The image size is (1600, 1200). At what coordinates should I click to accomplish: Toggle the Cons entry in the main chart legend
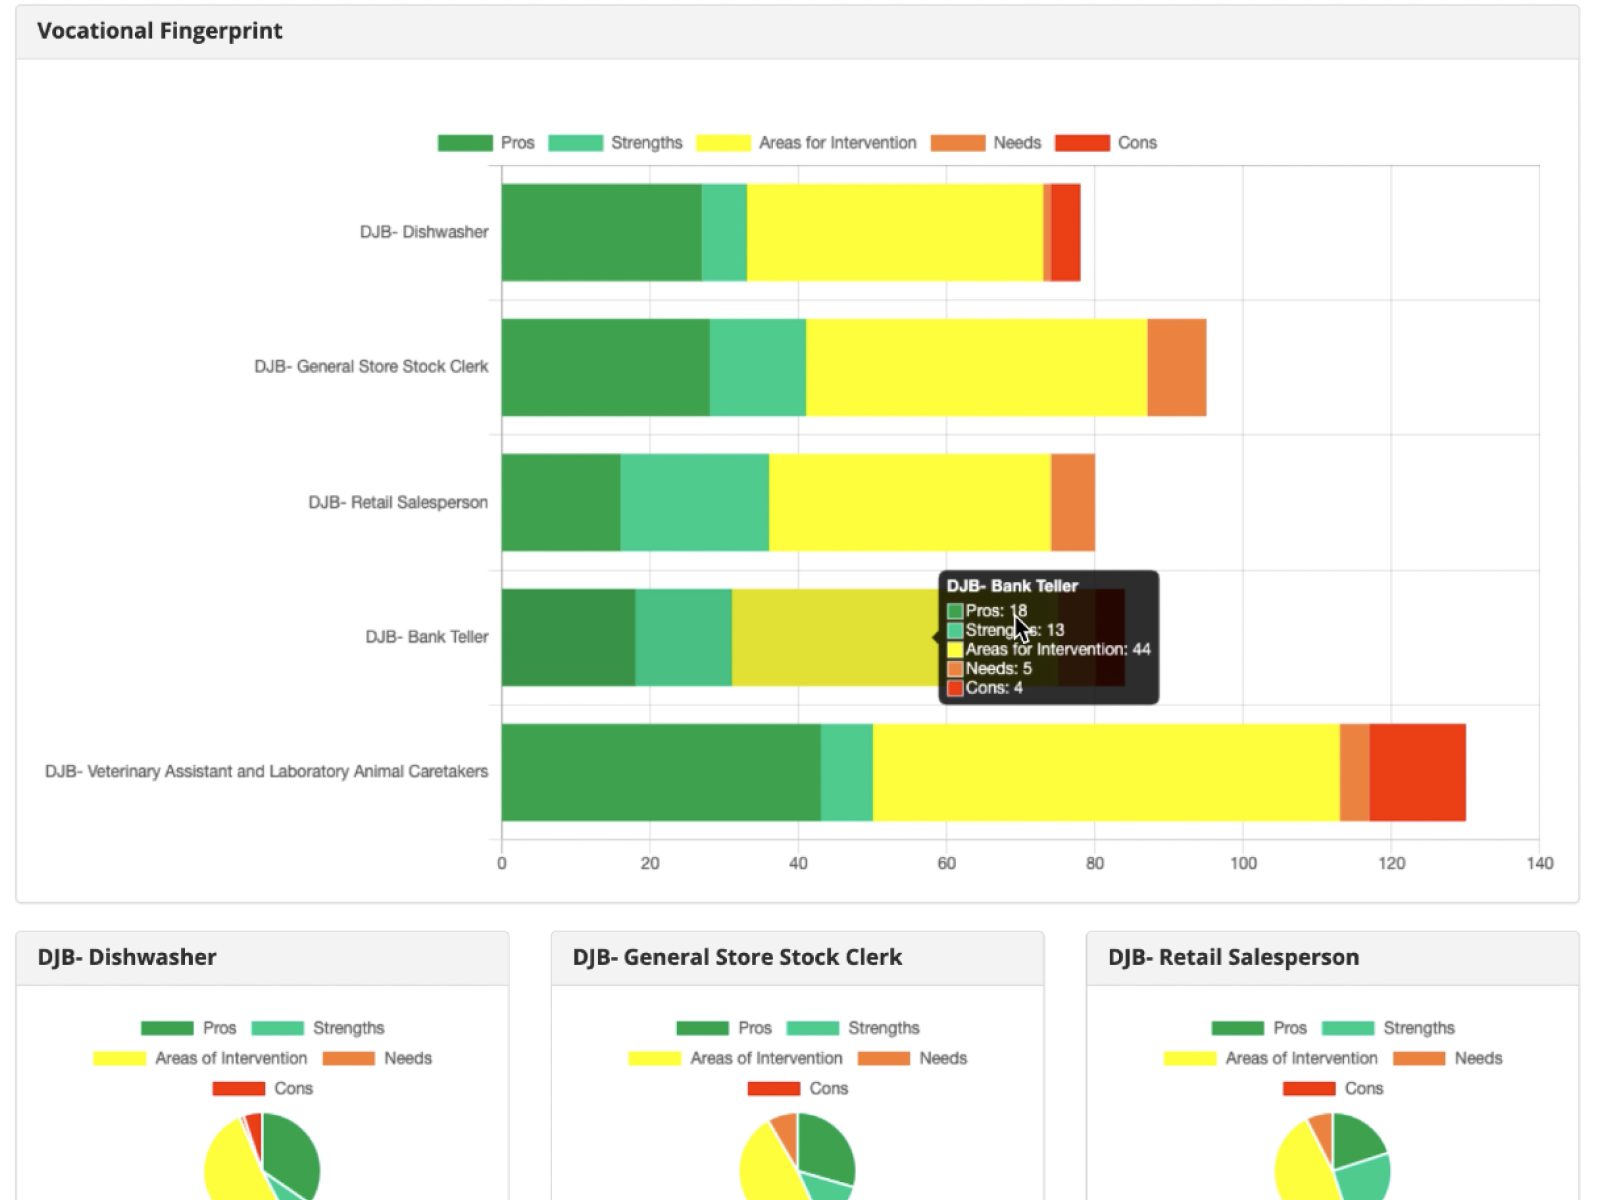(x=1083, y=143)
